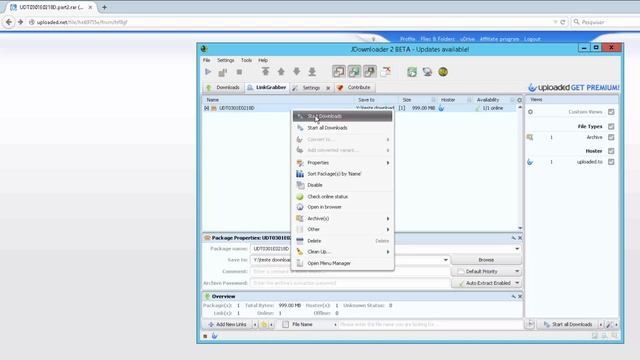
Task: Open the Save to path dropdown arrow
Action: [x=445, y=260]
